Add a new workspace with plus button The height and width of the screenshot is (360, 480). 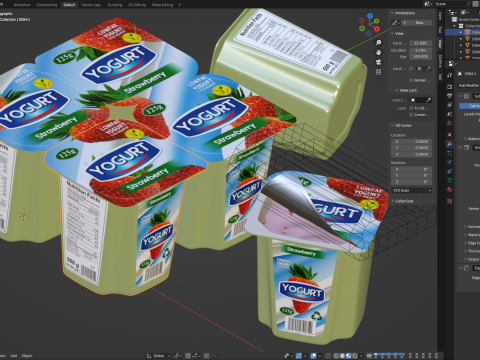[180, 5]
